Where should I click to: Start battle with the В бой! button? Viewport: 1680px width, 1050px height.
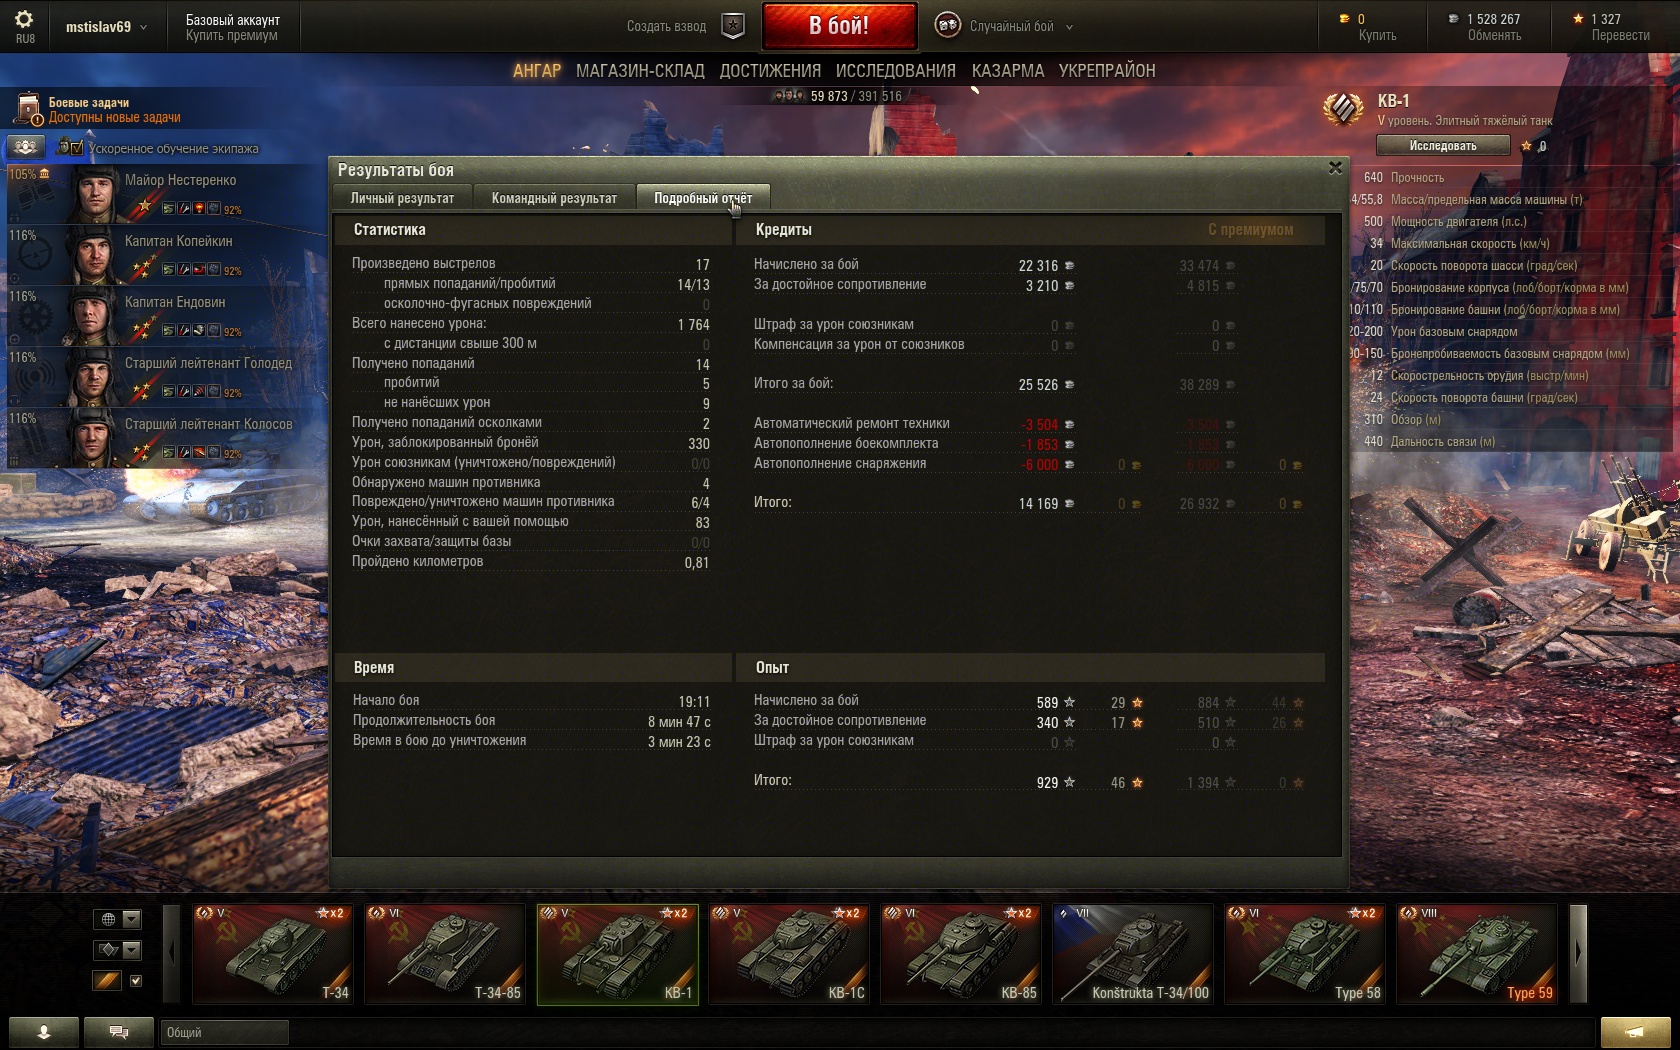[x=839, y=26]
